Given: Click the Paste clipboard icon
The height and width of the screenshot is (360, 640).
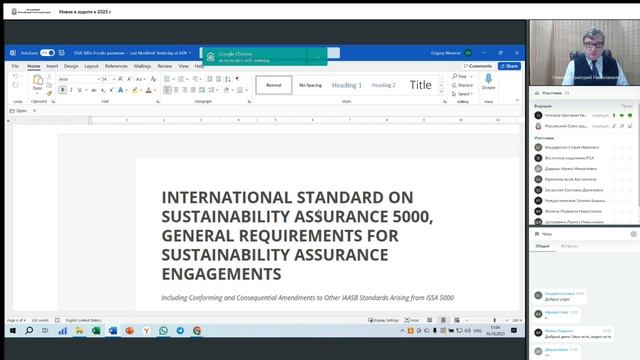Looking at the screenshot, I should [x=38, y=80].
